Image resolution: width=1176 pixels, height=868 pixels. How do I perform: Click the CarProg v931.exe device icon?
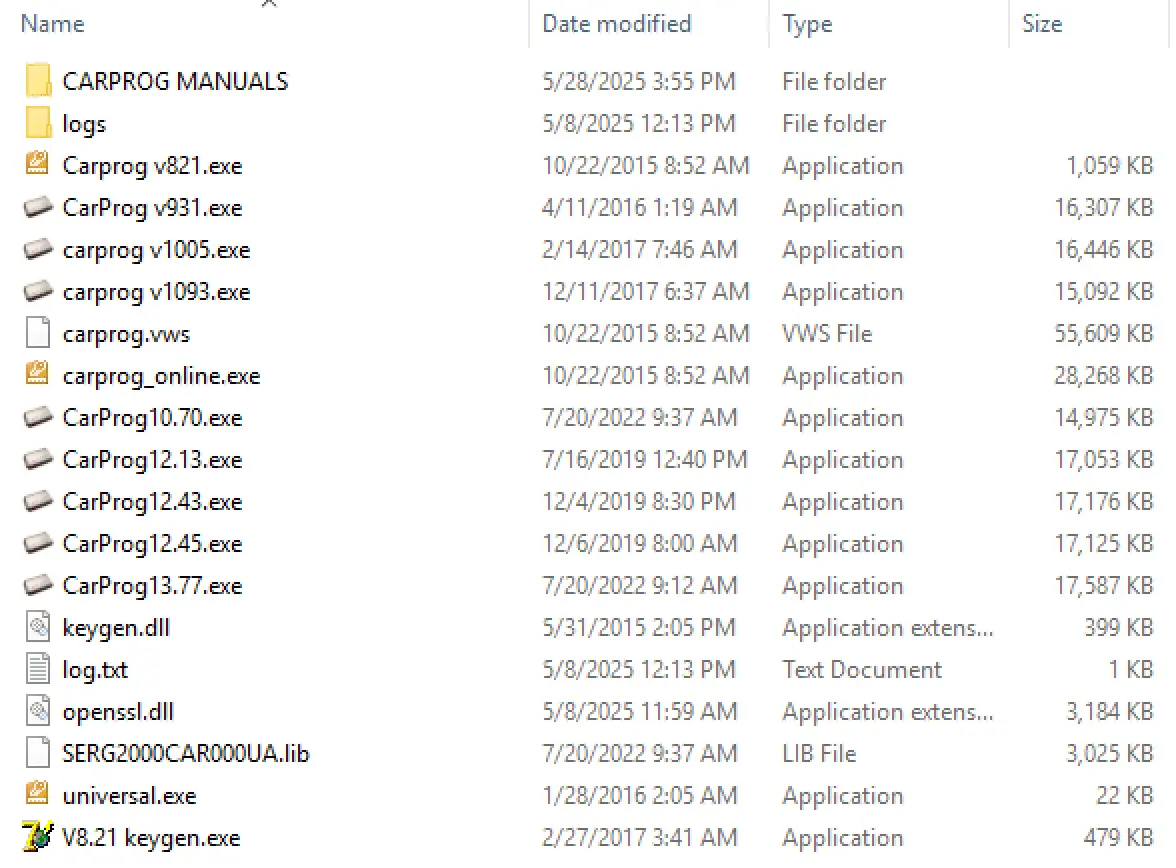click(38, 206)
